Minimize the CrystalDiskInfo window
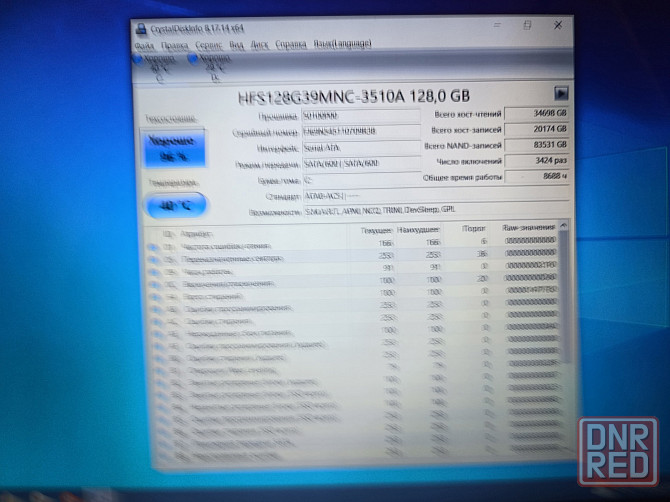Screen dimensions: 670x502 (497, 25)
